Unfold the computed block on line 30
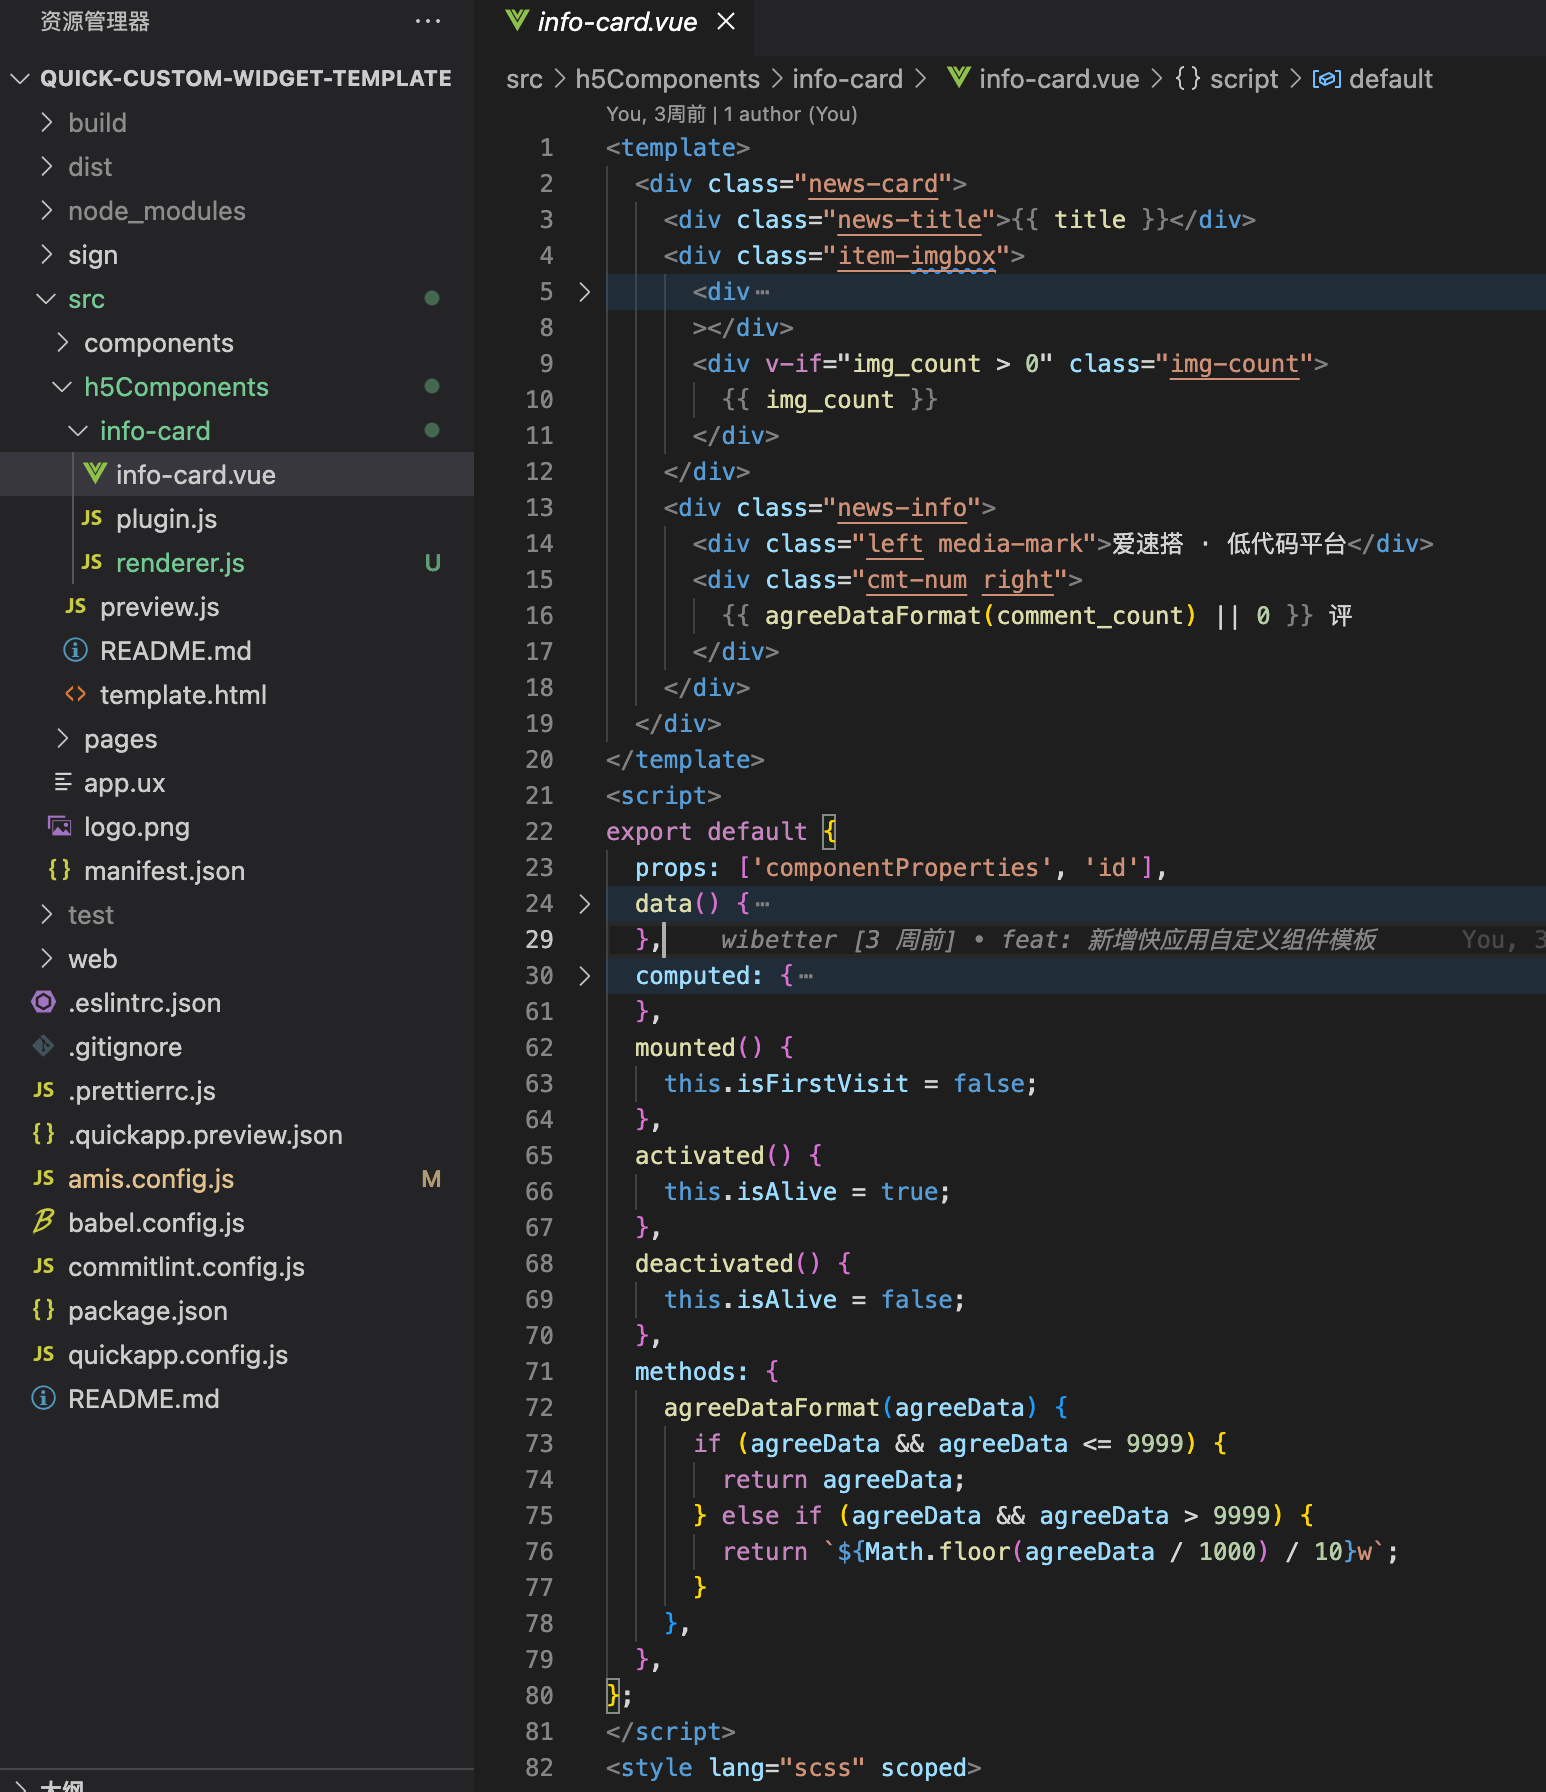This screenshot has height=1792, width=1546. pos(585,976)
